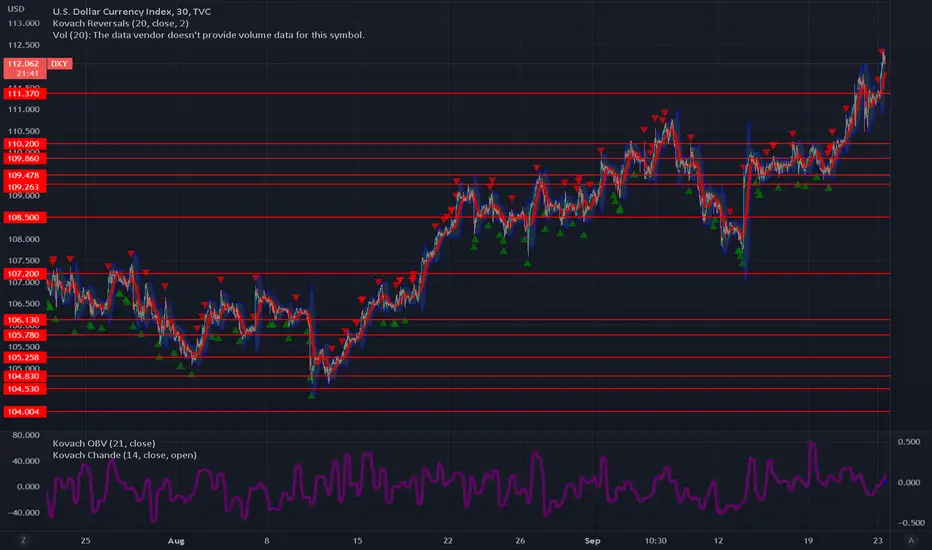Click the 105.258 price level label

point(24,357)
